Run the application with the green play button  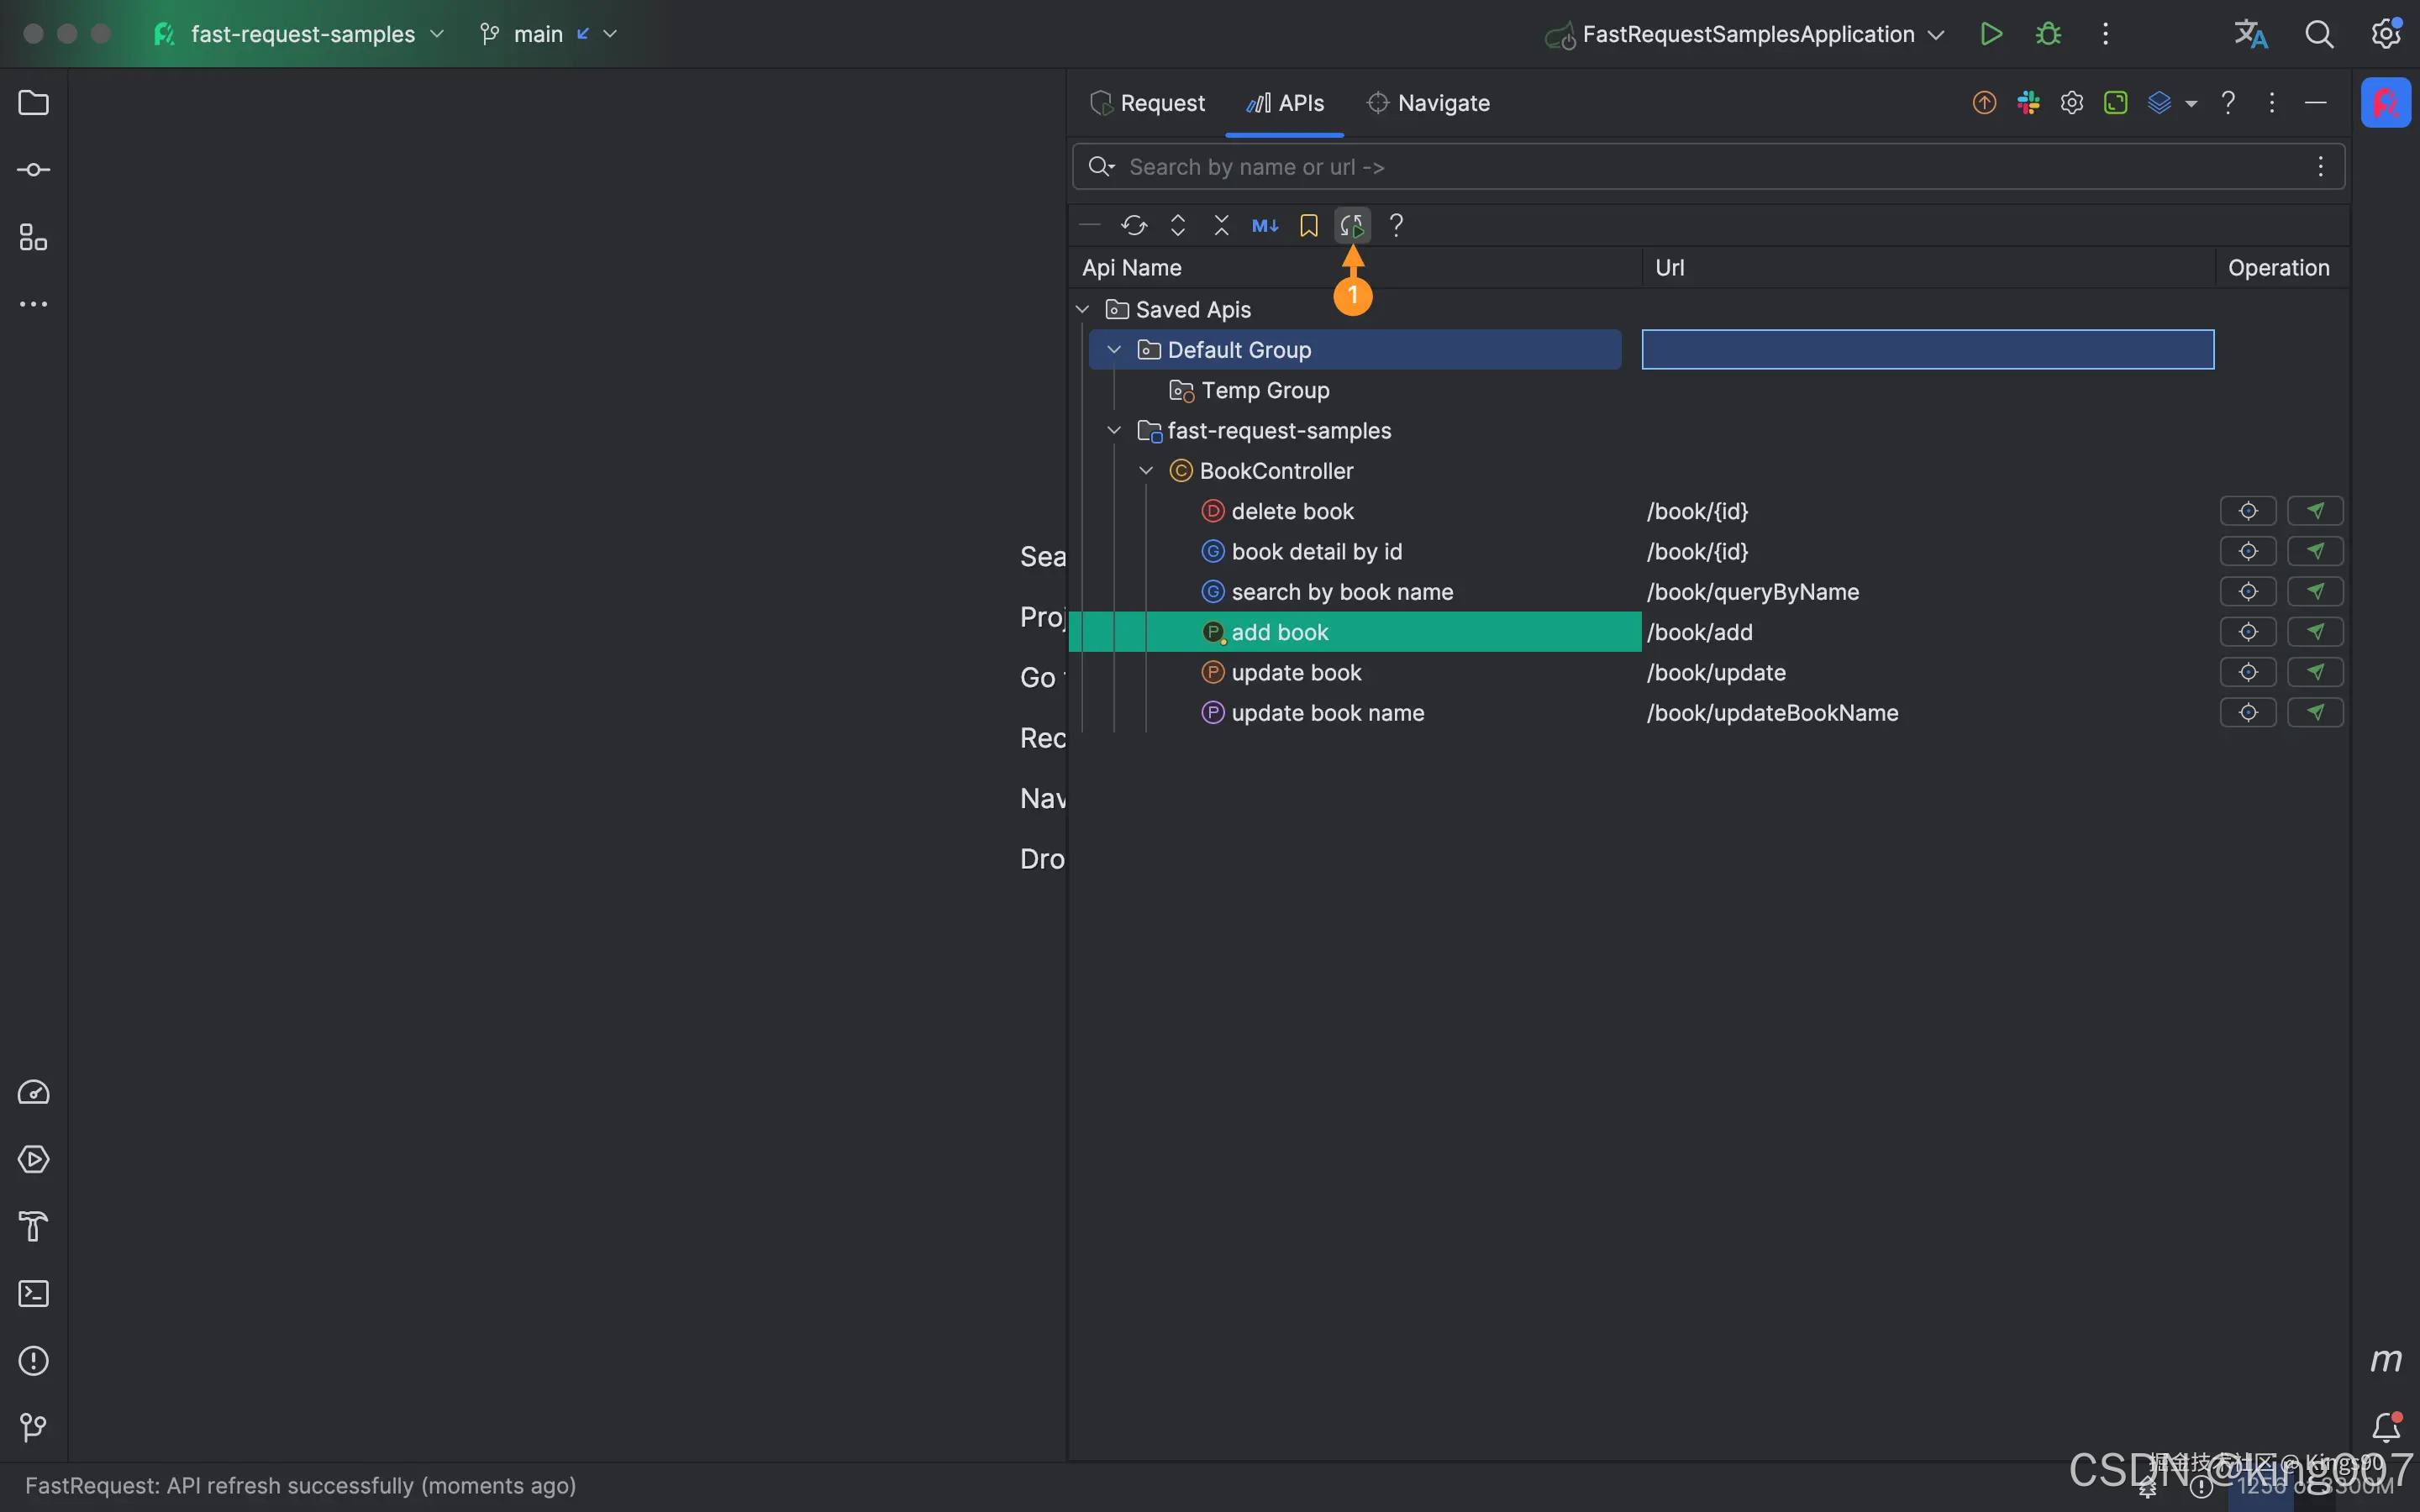pyautogui.click(x=1991, y=34)
